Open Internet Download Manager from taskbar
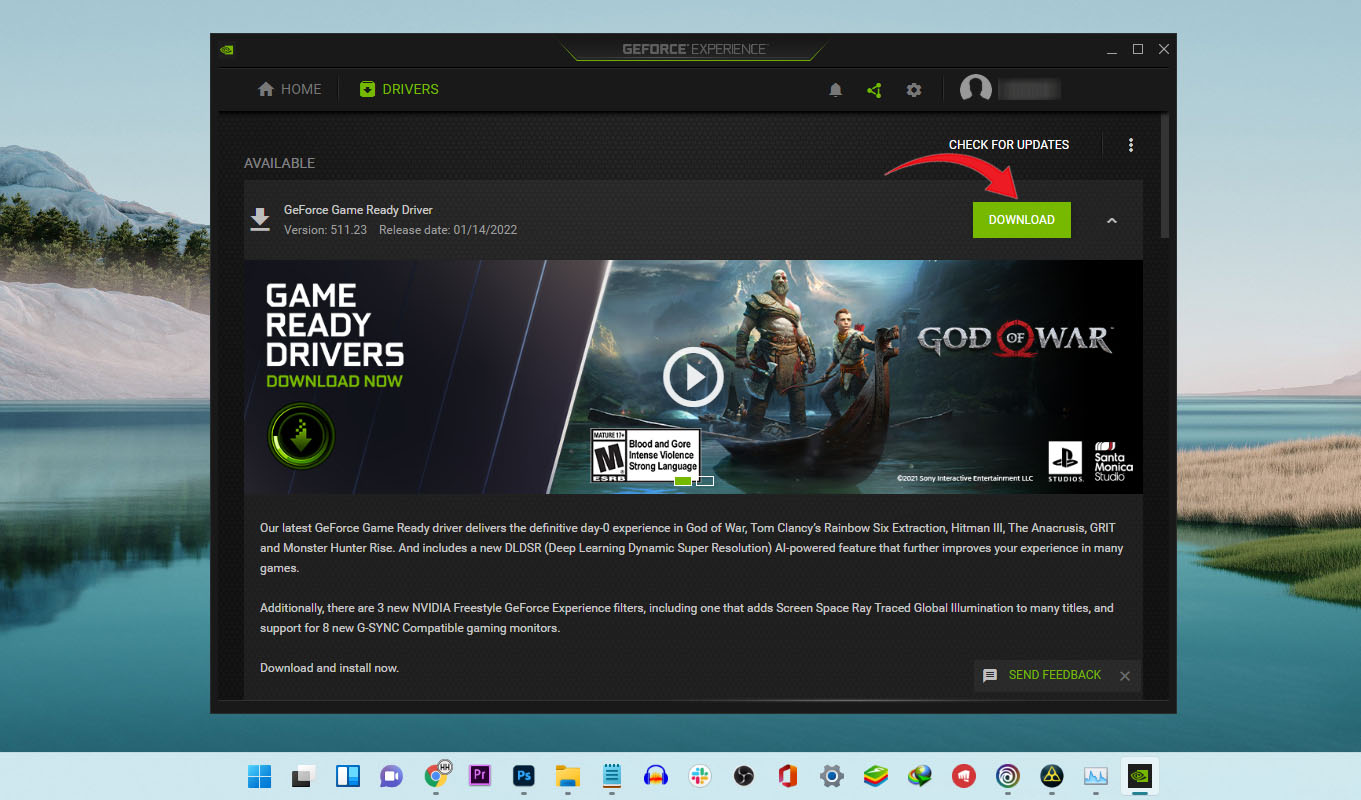Viewport: 1361px width, 800px height. click(919, 776)
